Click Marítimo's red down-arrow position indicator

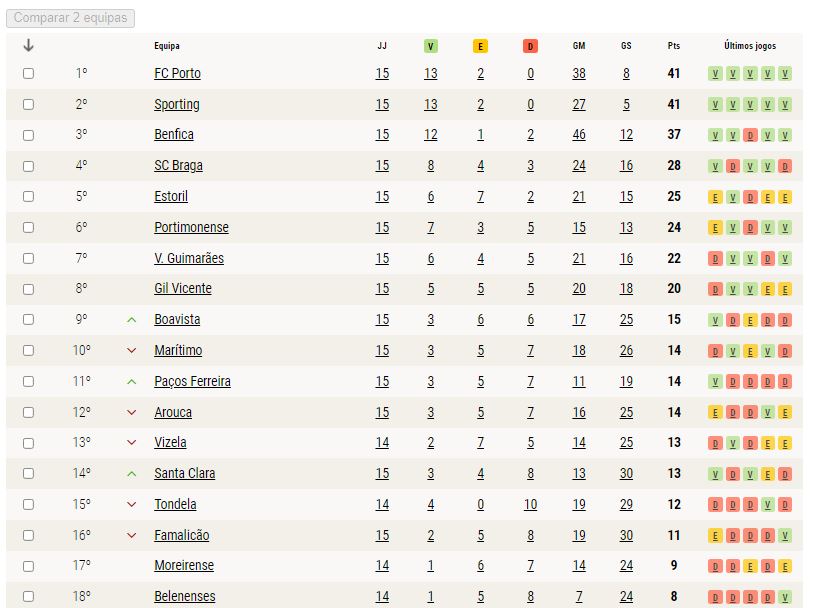click(x=132, y=350)
